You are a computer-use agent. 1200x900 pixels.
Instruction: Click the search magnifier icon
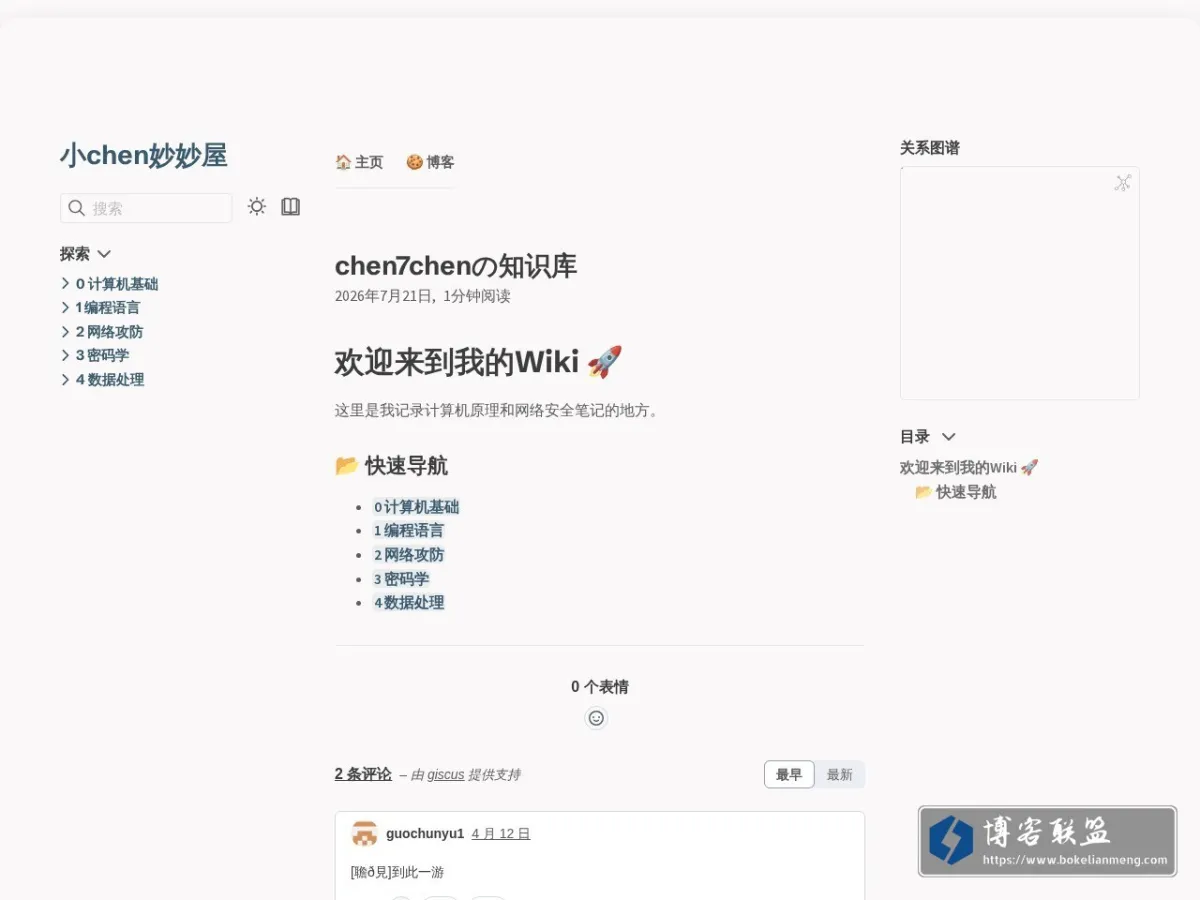click(x=76, y=208)
